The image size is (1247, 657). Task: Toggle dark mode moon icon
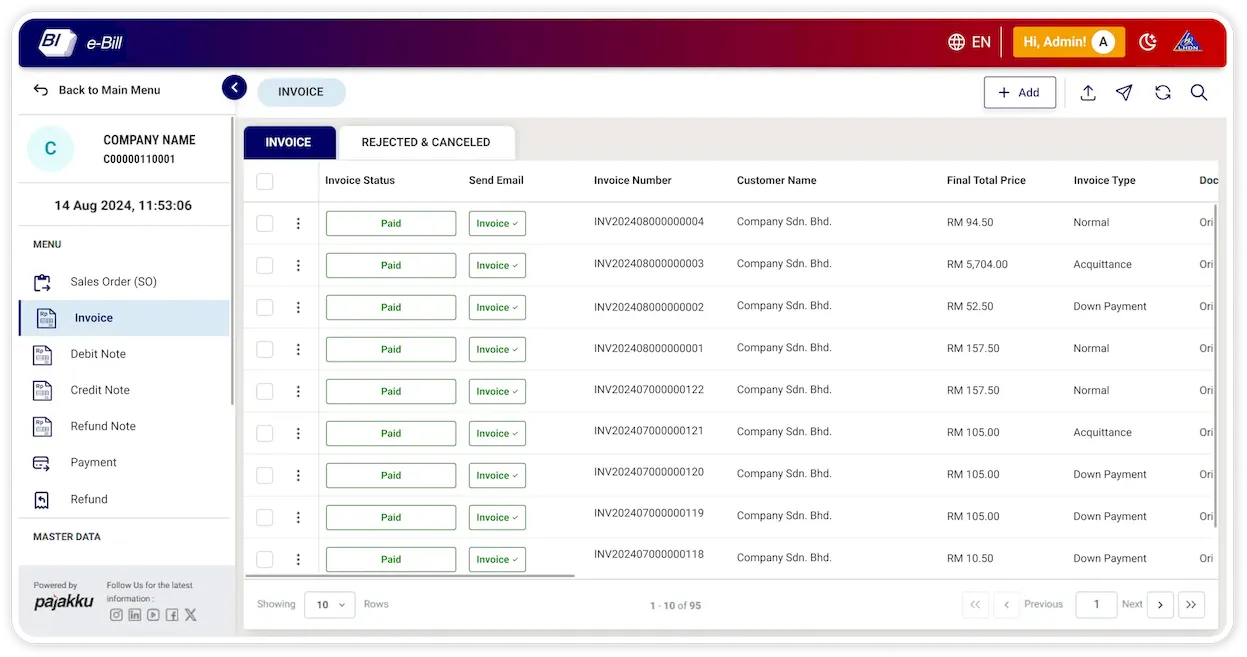[1148, 42]
